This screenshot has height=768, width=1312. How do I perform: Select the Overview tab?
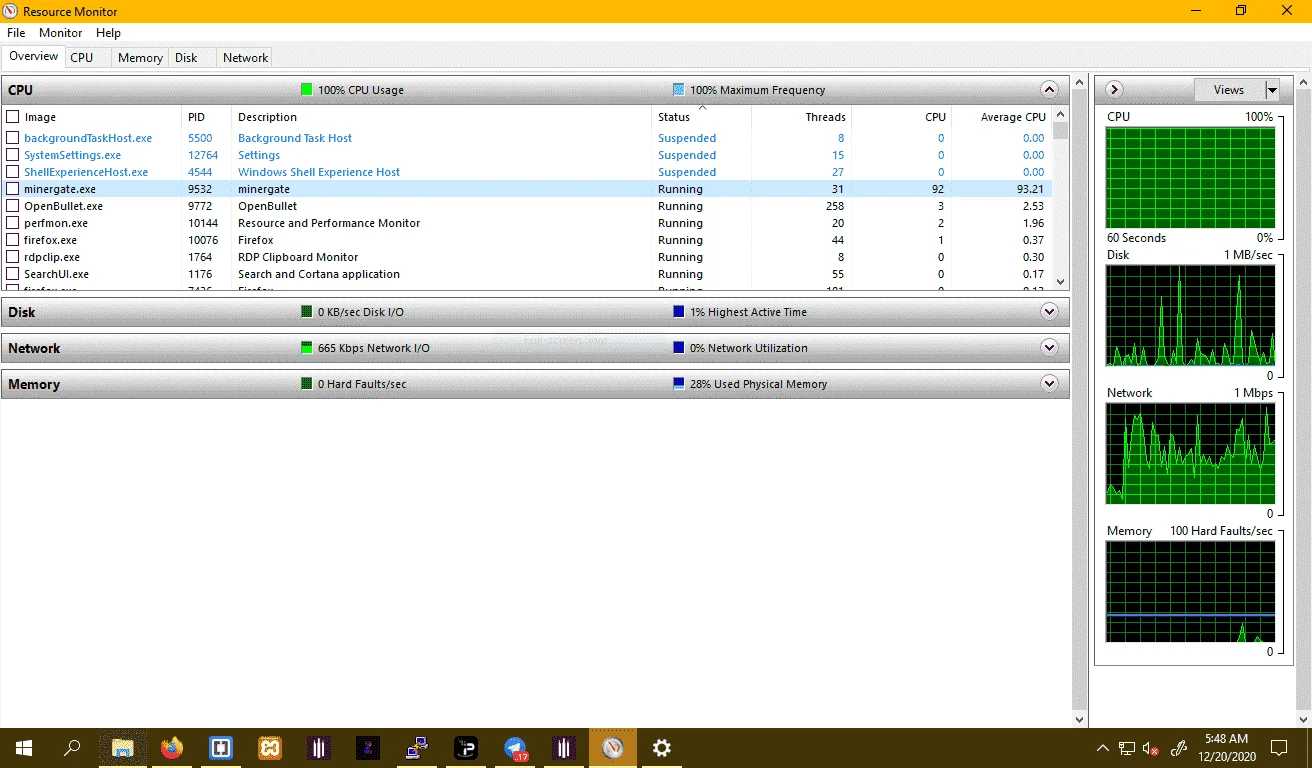tap(34, 57)
